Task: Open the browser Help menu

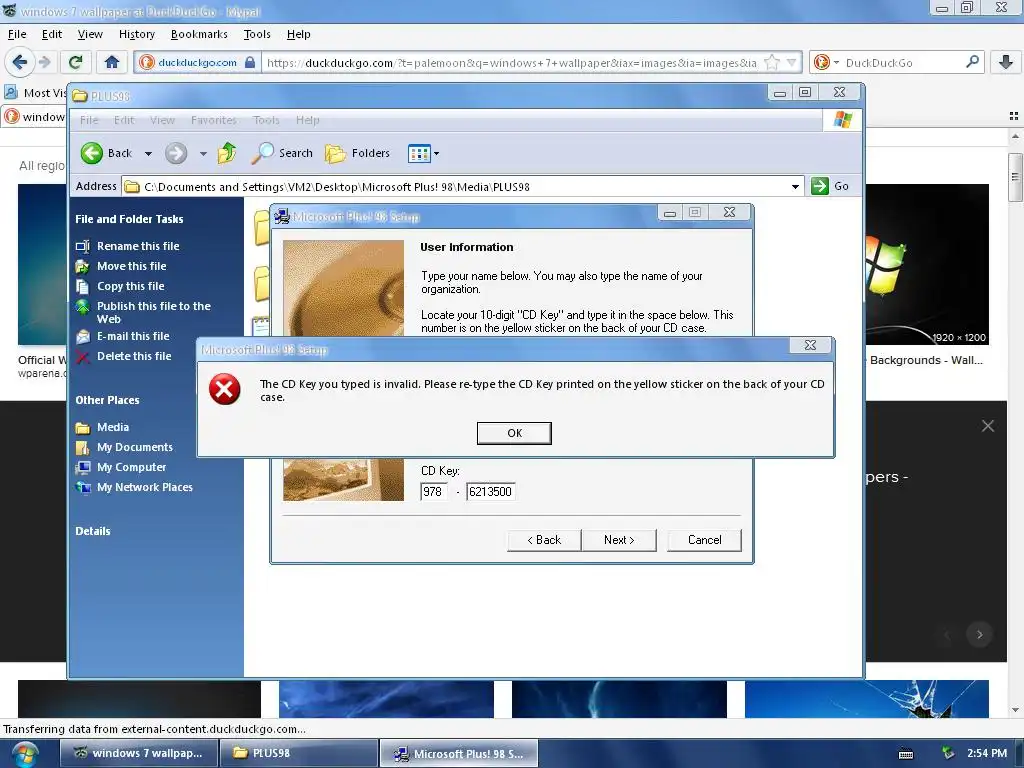Action: [298, 34]
